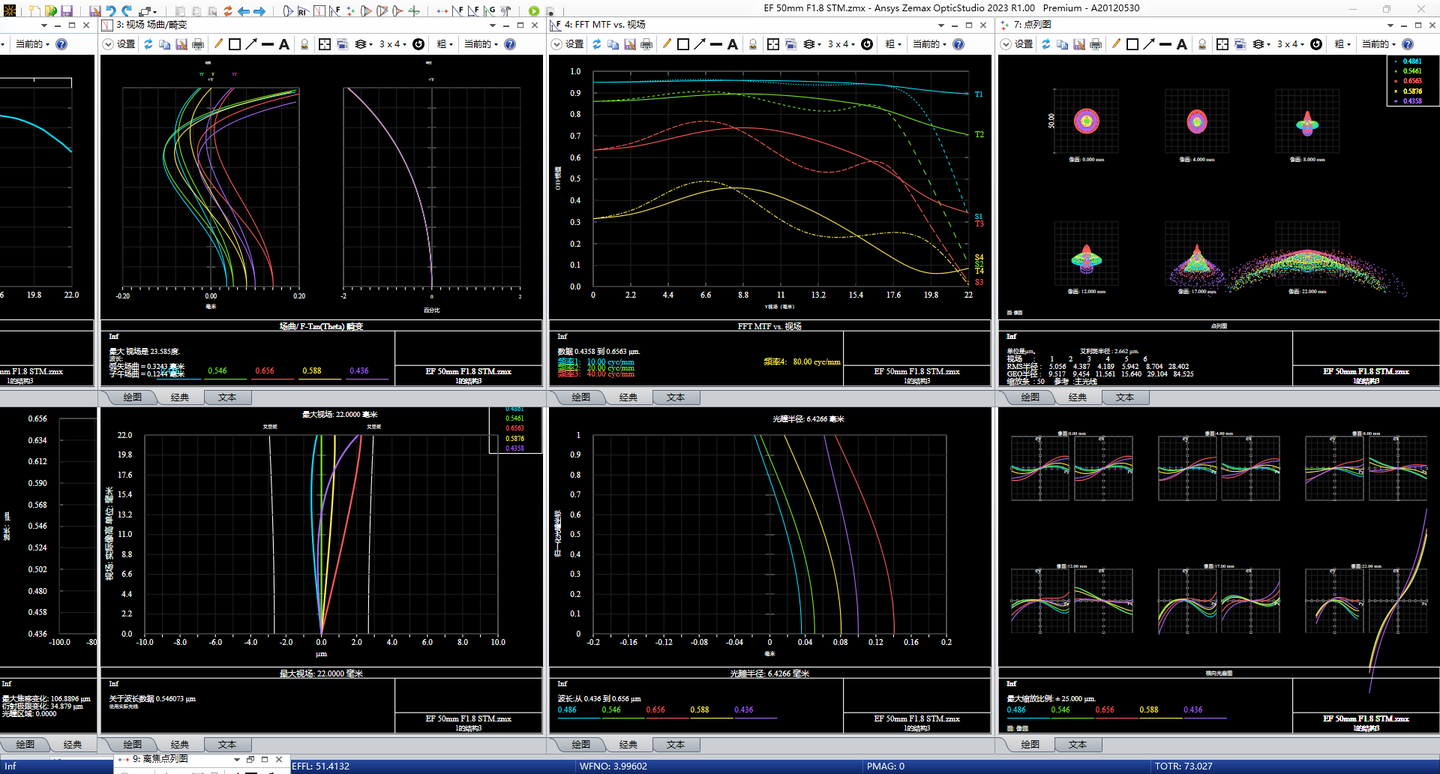Toggle active cursor icon in window 7 toolbar

tap(1316, 44)
